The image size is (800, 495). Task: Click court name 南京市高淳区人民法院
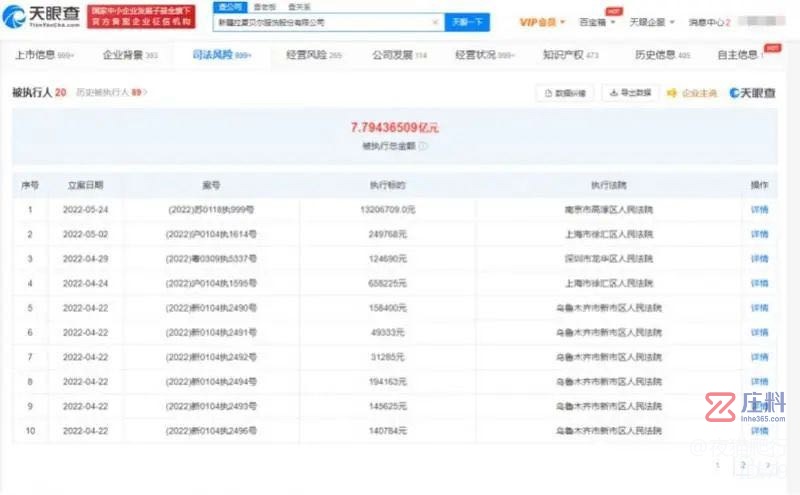[609, 210]
